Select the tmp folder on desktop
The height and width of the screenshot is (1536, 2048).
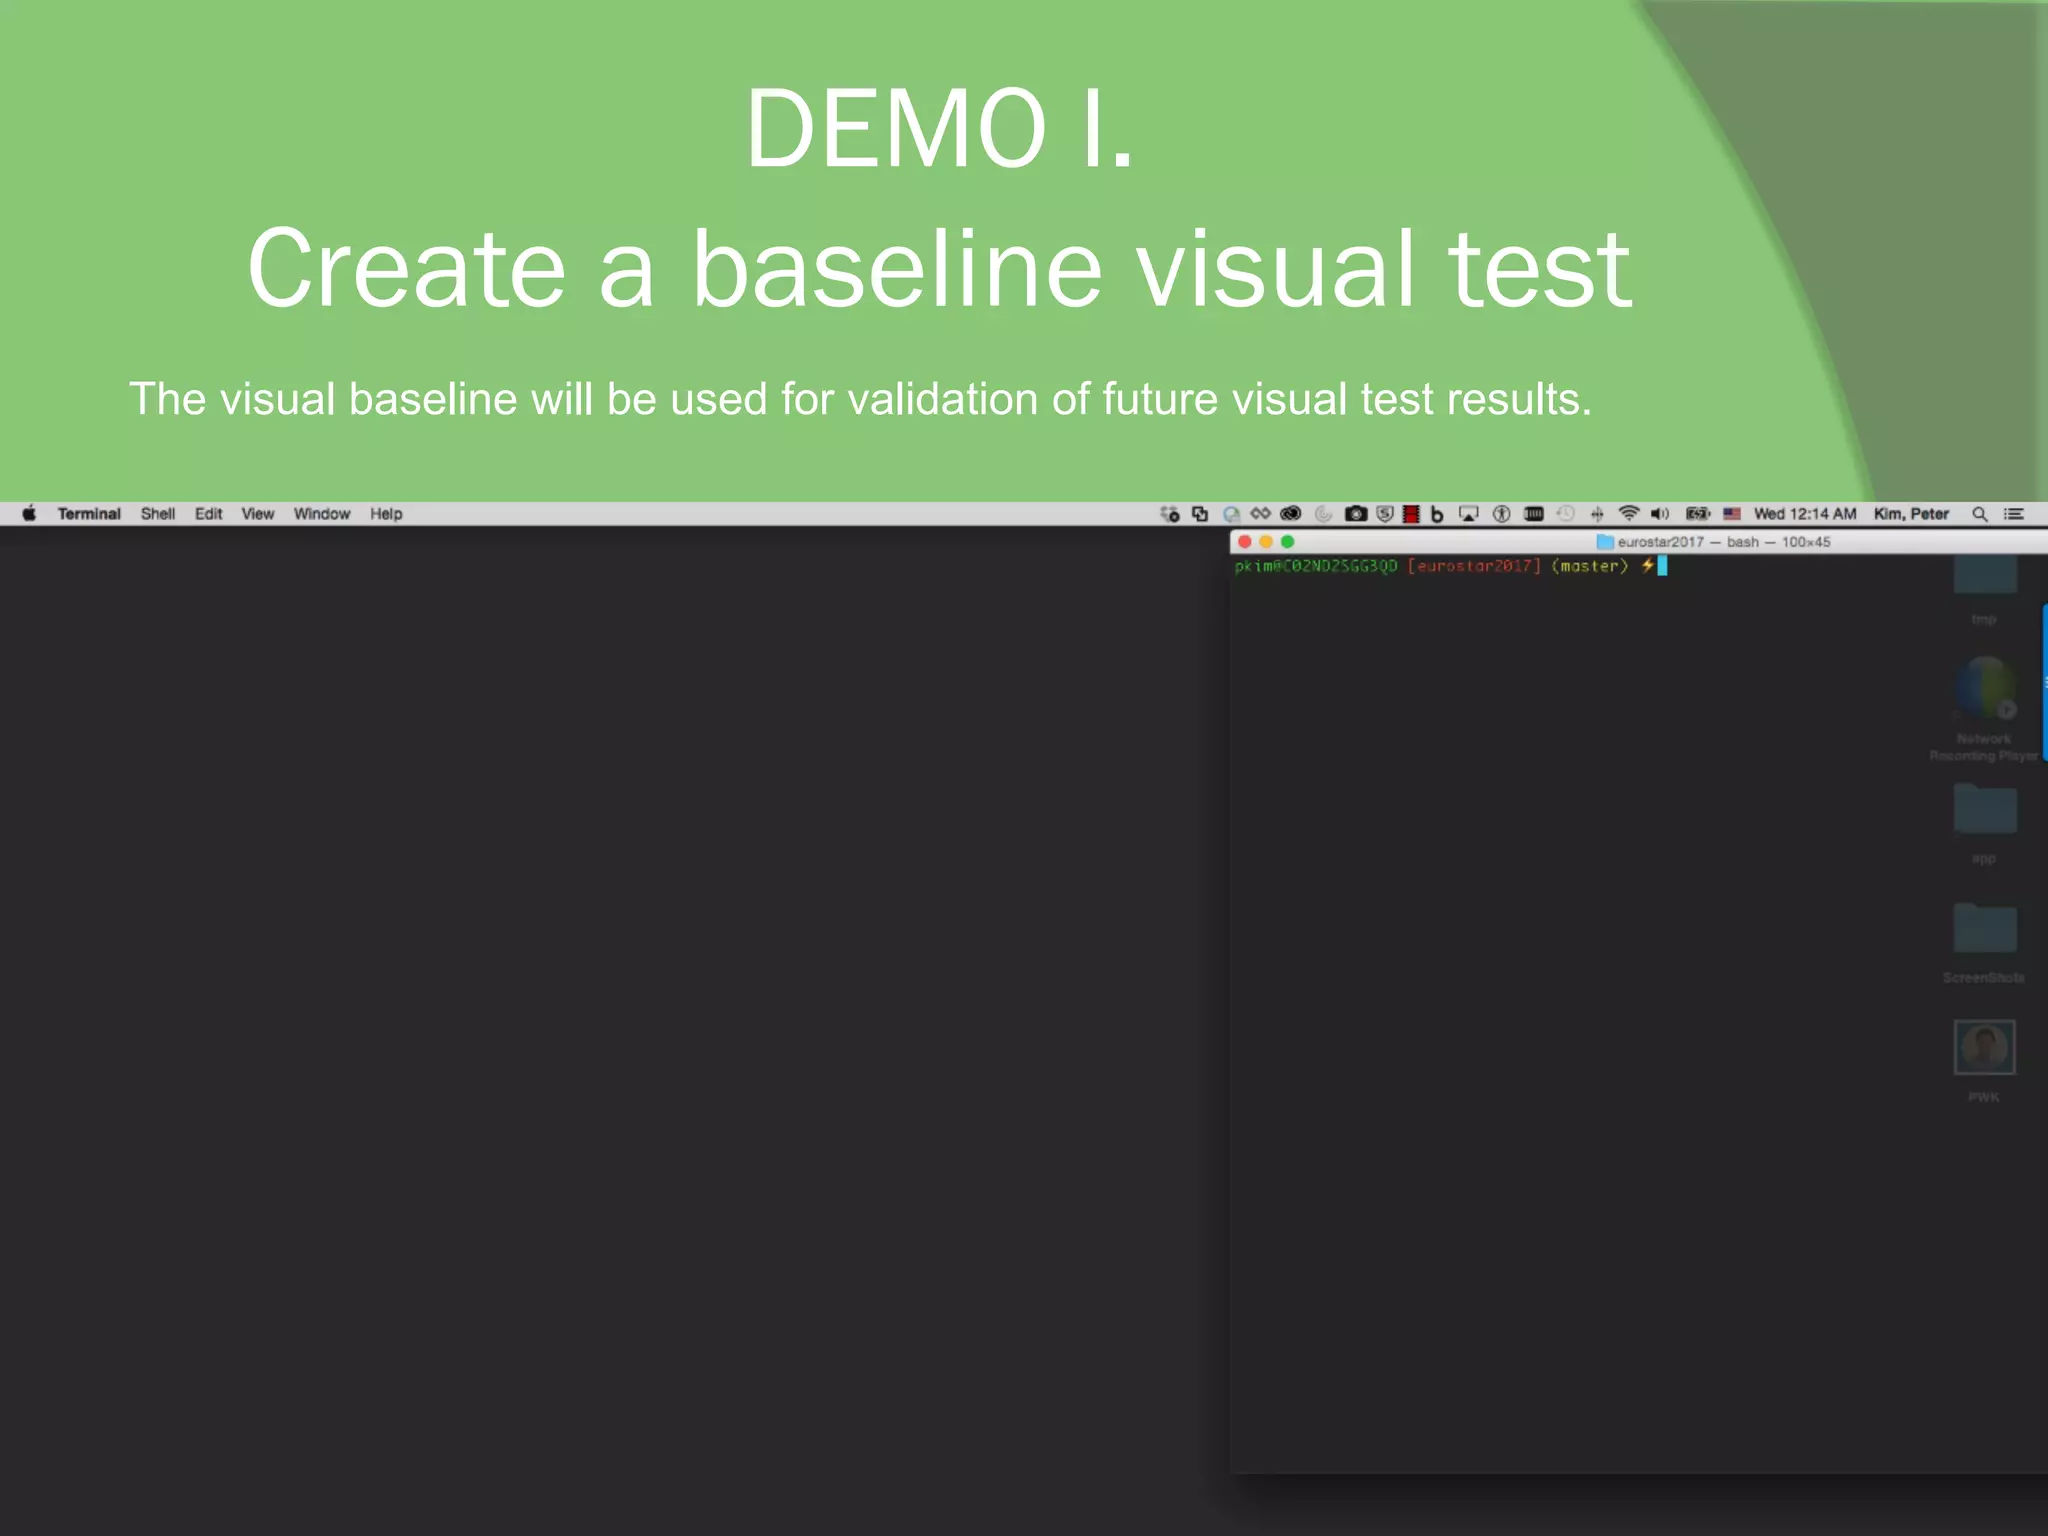[x=1985, y=590]
